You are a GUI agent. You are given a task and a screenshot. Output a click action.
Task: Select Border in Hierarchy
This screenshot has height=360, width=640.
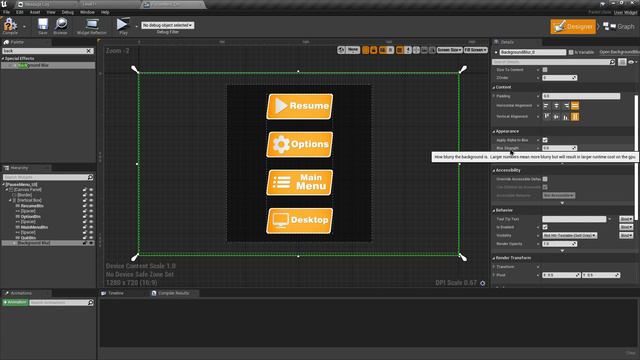click(x=24, y=195)
